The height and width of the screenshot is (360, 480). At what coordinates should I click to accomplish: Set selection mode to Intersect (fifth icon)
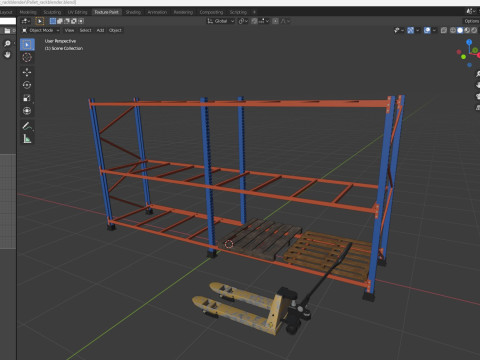[x=81, y=21]
